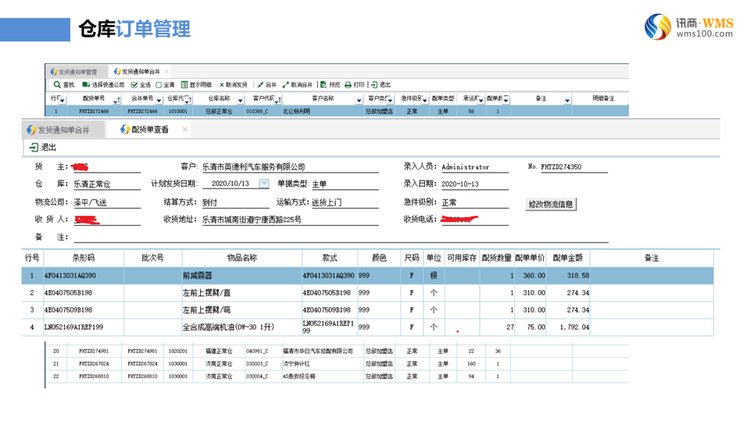Viewport: 750px width, 422px height.
Task: Open the 计划发货日期 date picker dropdown
Action: (264, 184)
